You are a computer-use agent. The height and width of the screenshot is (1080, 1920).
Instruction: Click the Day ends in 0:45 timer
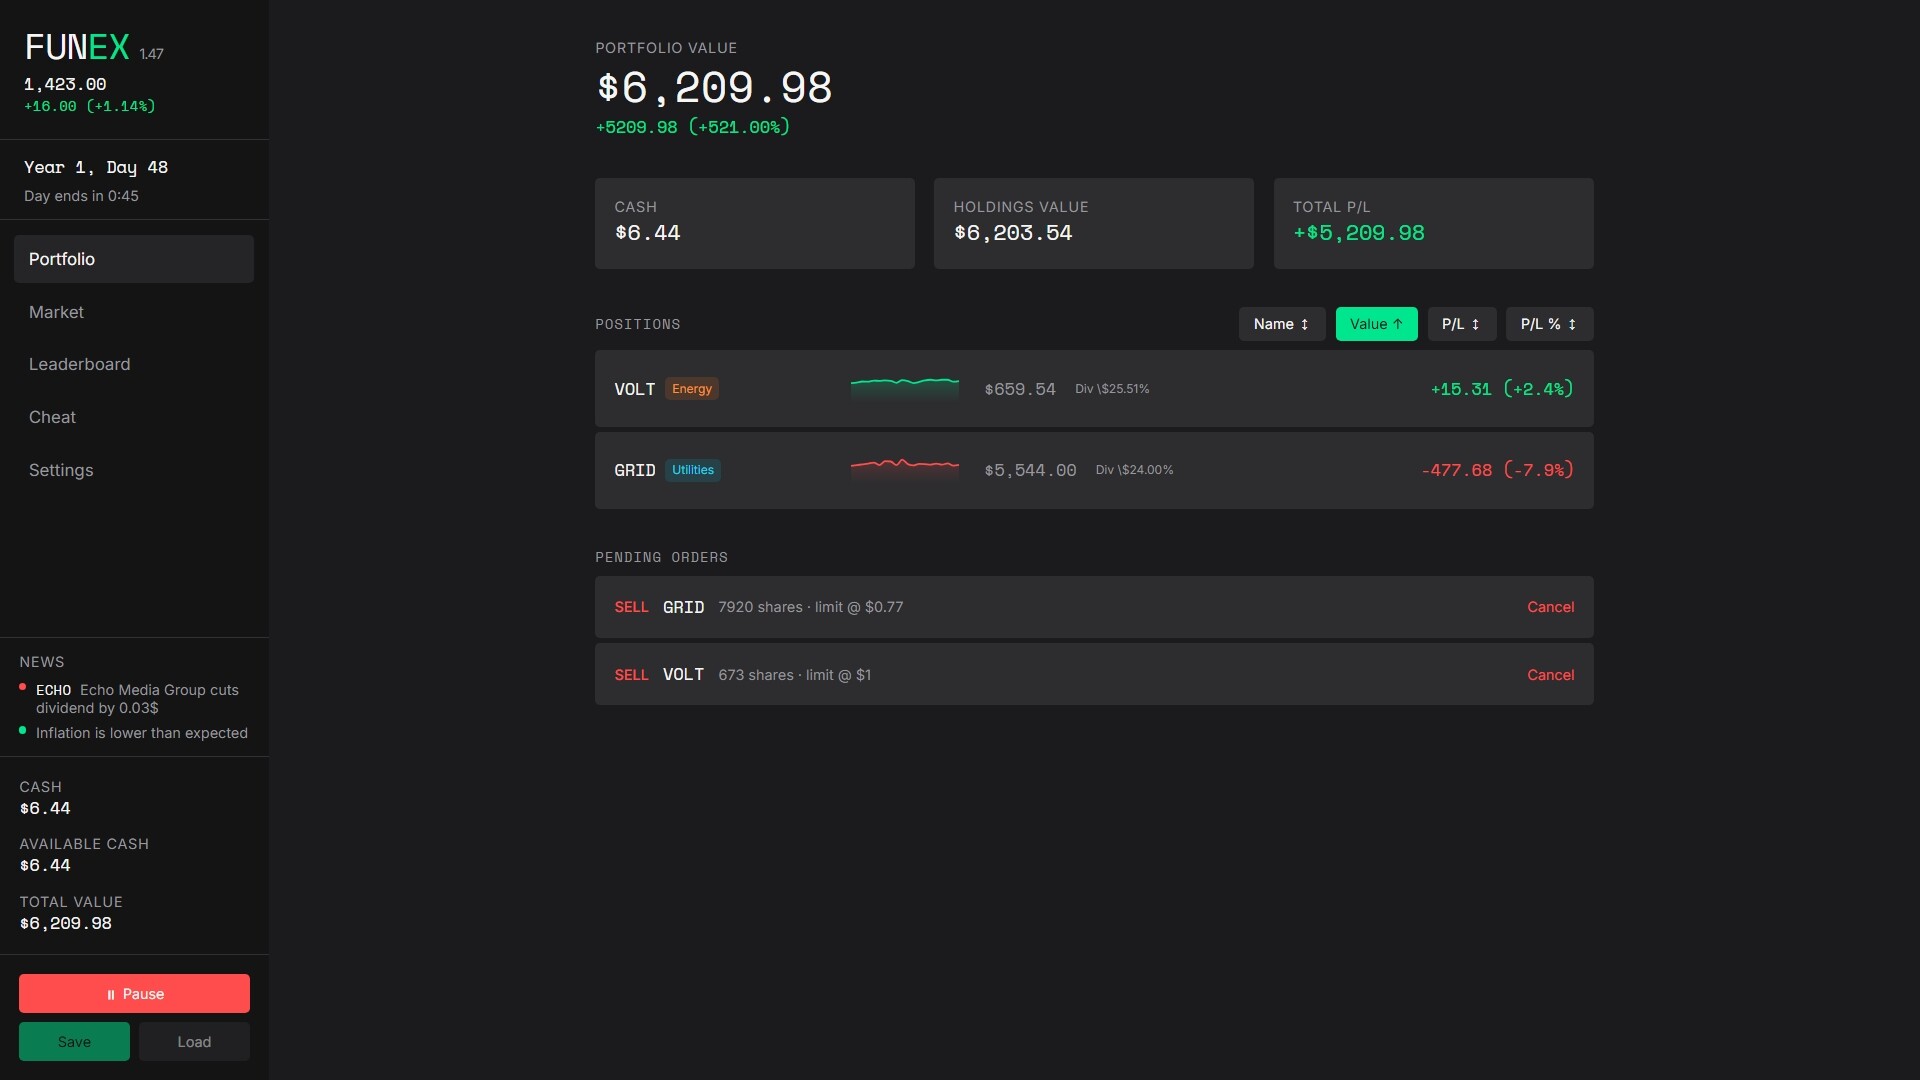coord(81,196)
